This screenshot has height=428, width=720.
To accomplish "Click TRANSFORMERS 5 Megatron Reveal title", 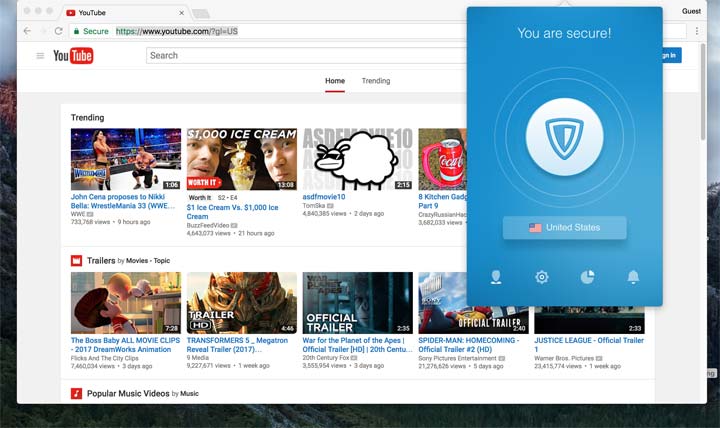I will pyautogui.click(x=237, y=345).
